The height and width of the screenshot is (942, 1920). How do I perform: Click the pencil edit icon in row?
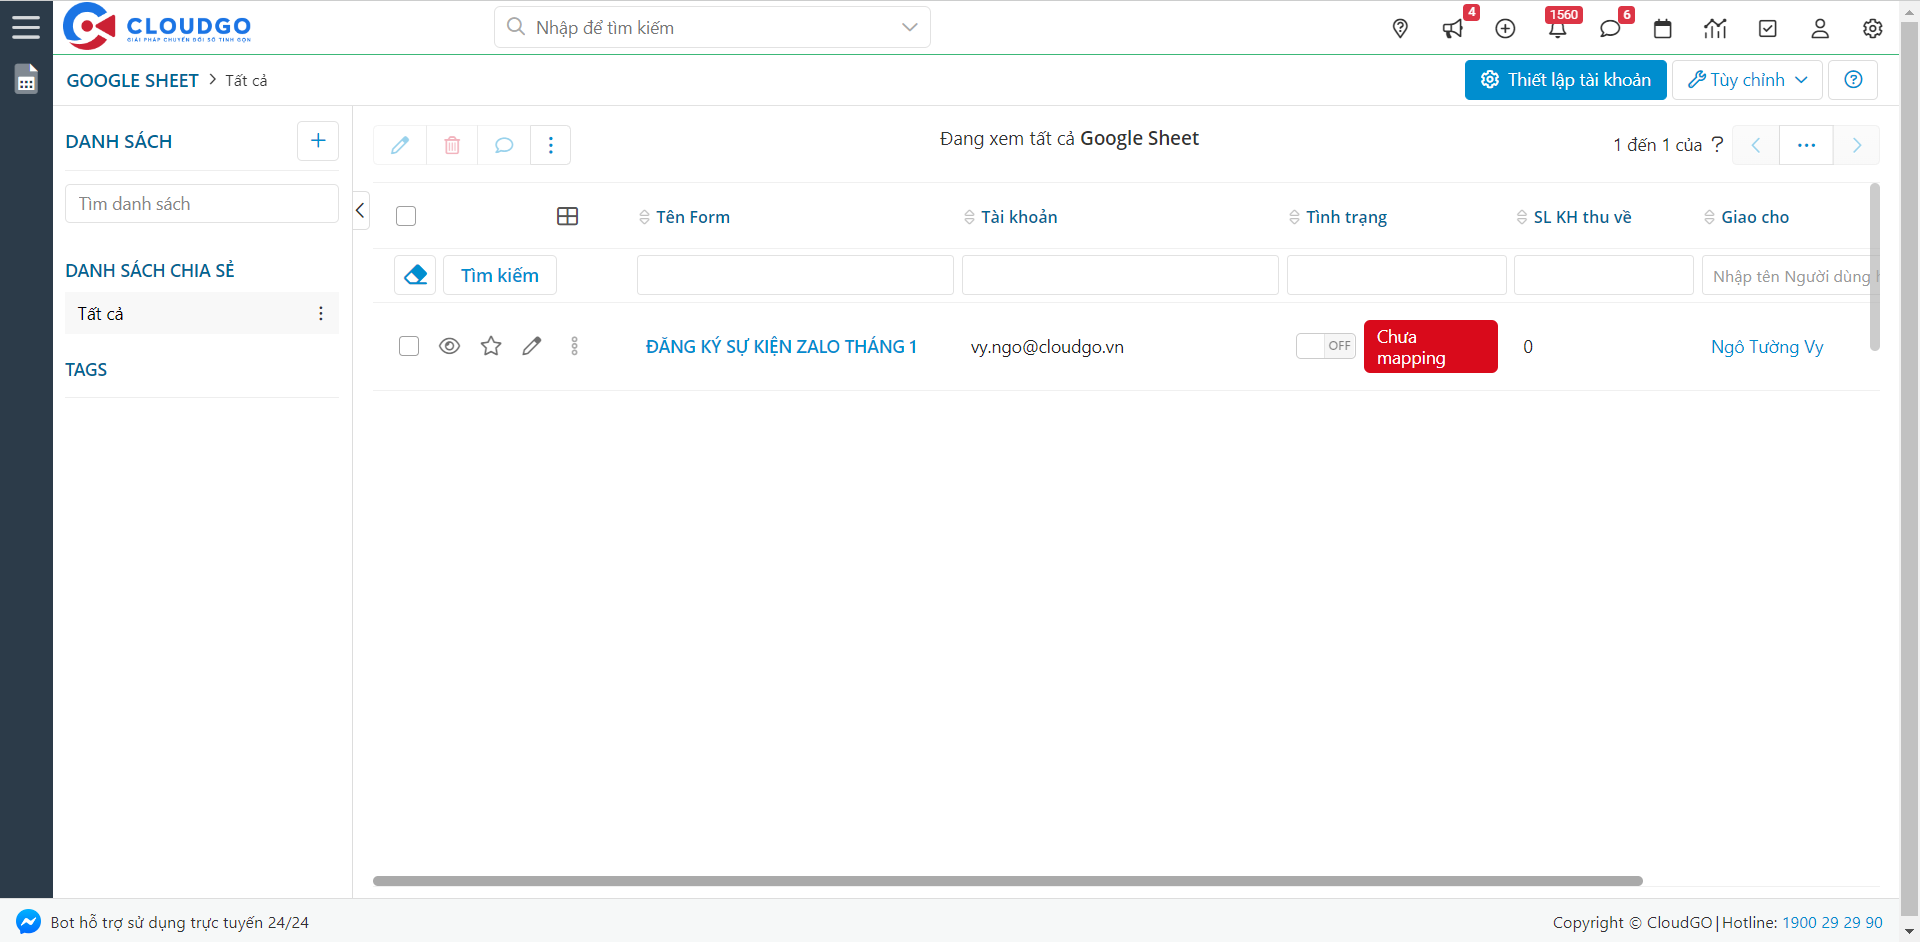(532, 346)
